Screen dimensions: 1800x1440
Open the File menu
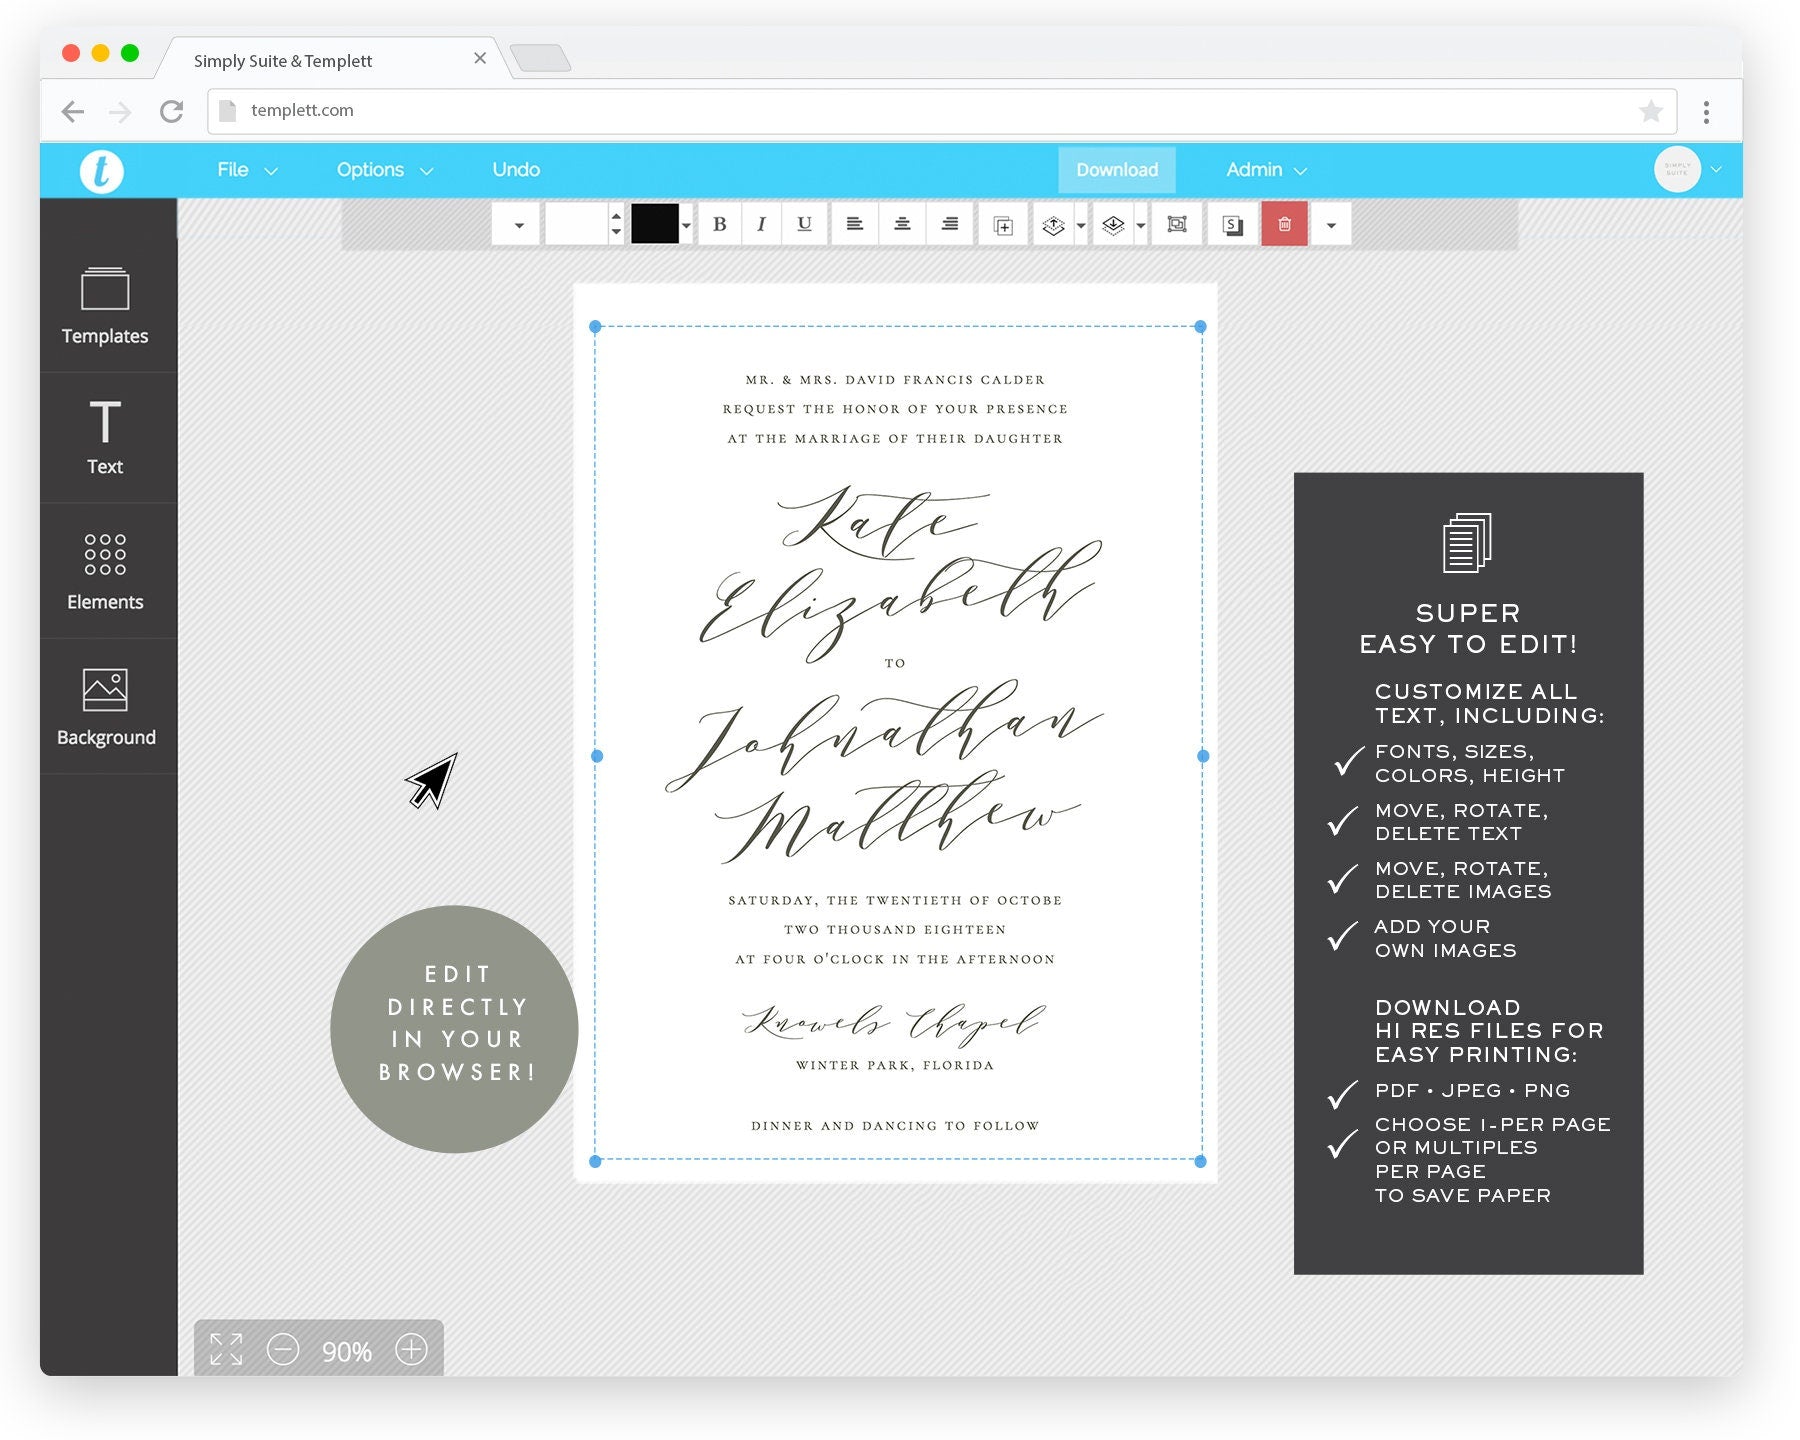(247, 170)
